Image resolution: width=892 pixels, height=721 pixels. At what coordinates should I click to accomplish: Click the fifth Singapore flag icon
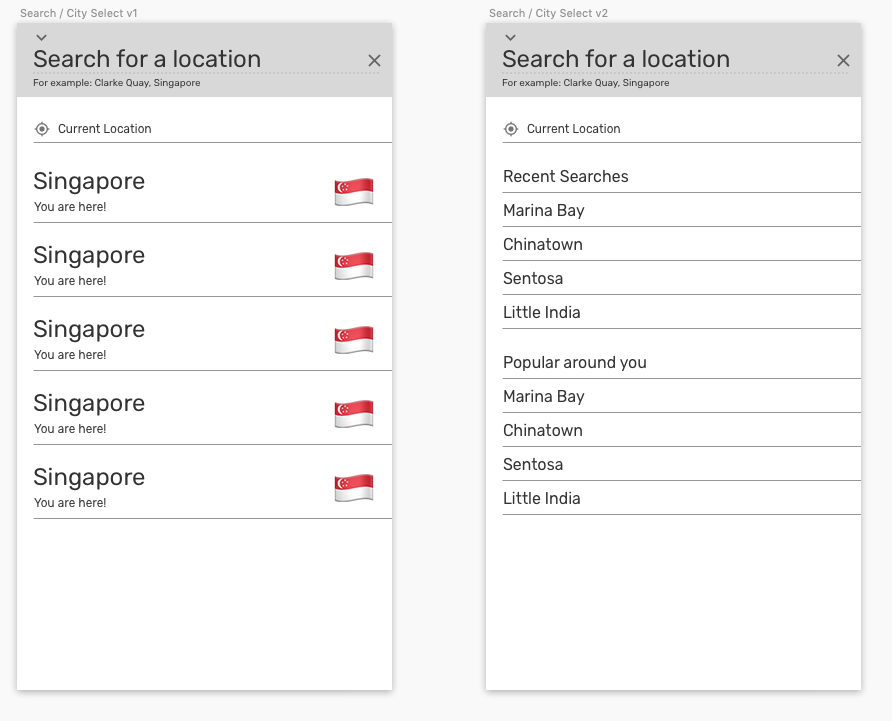354,487
